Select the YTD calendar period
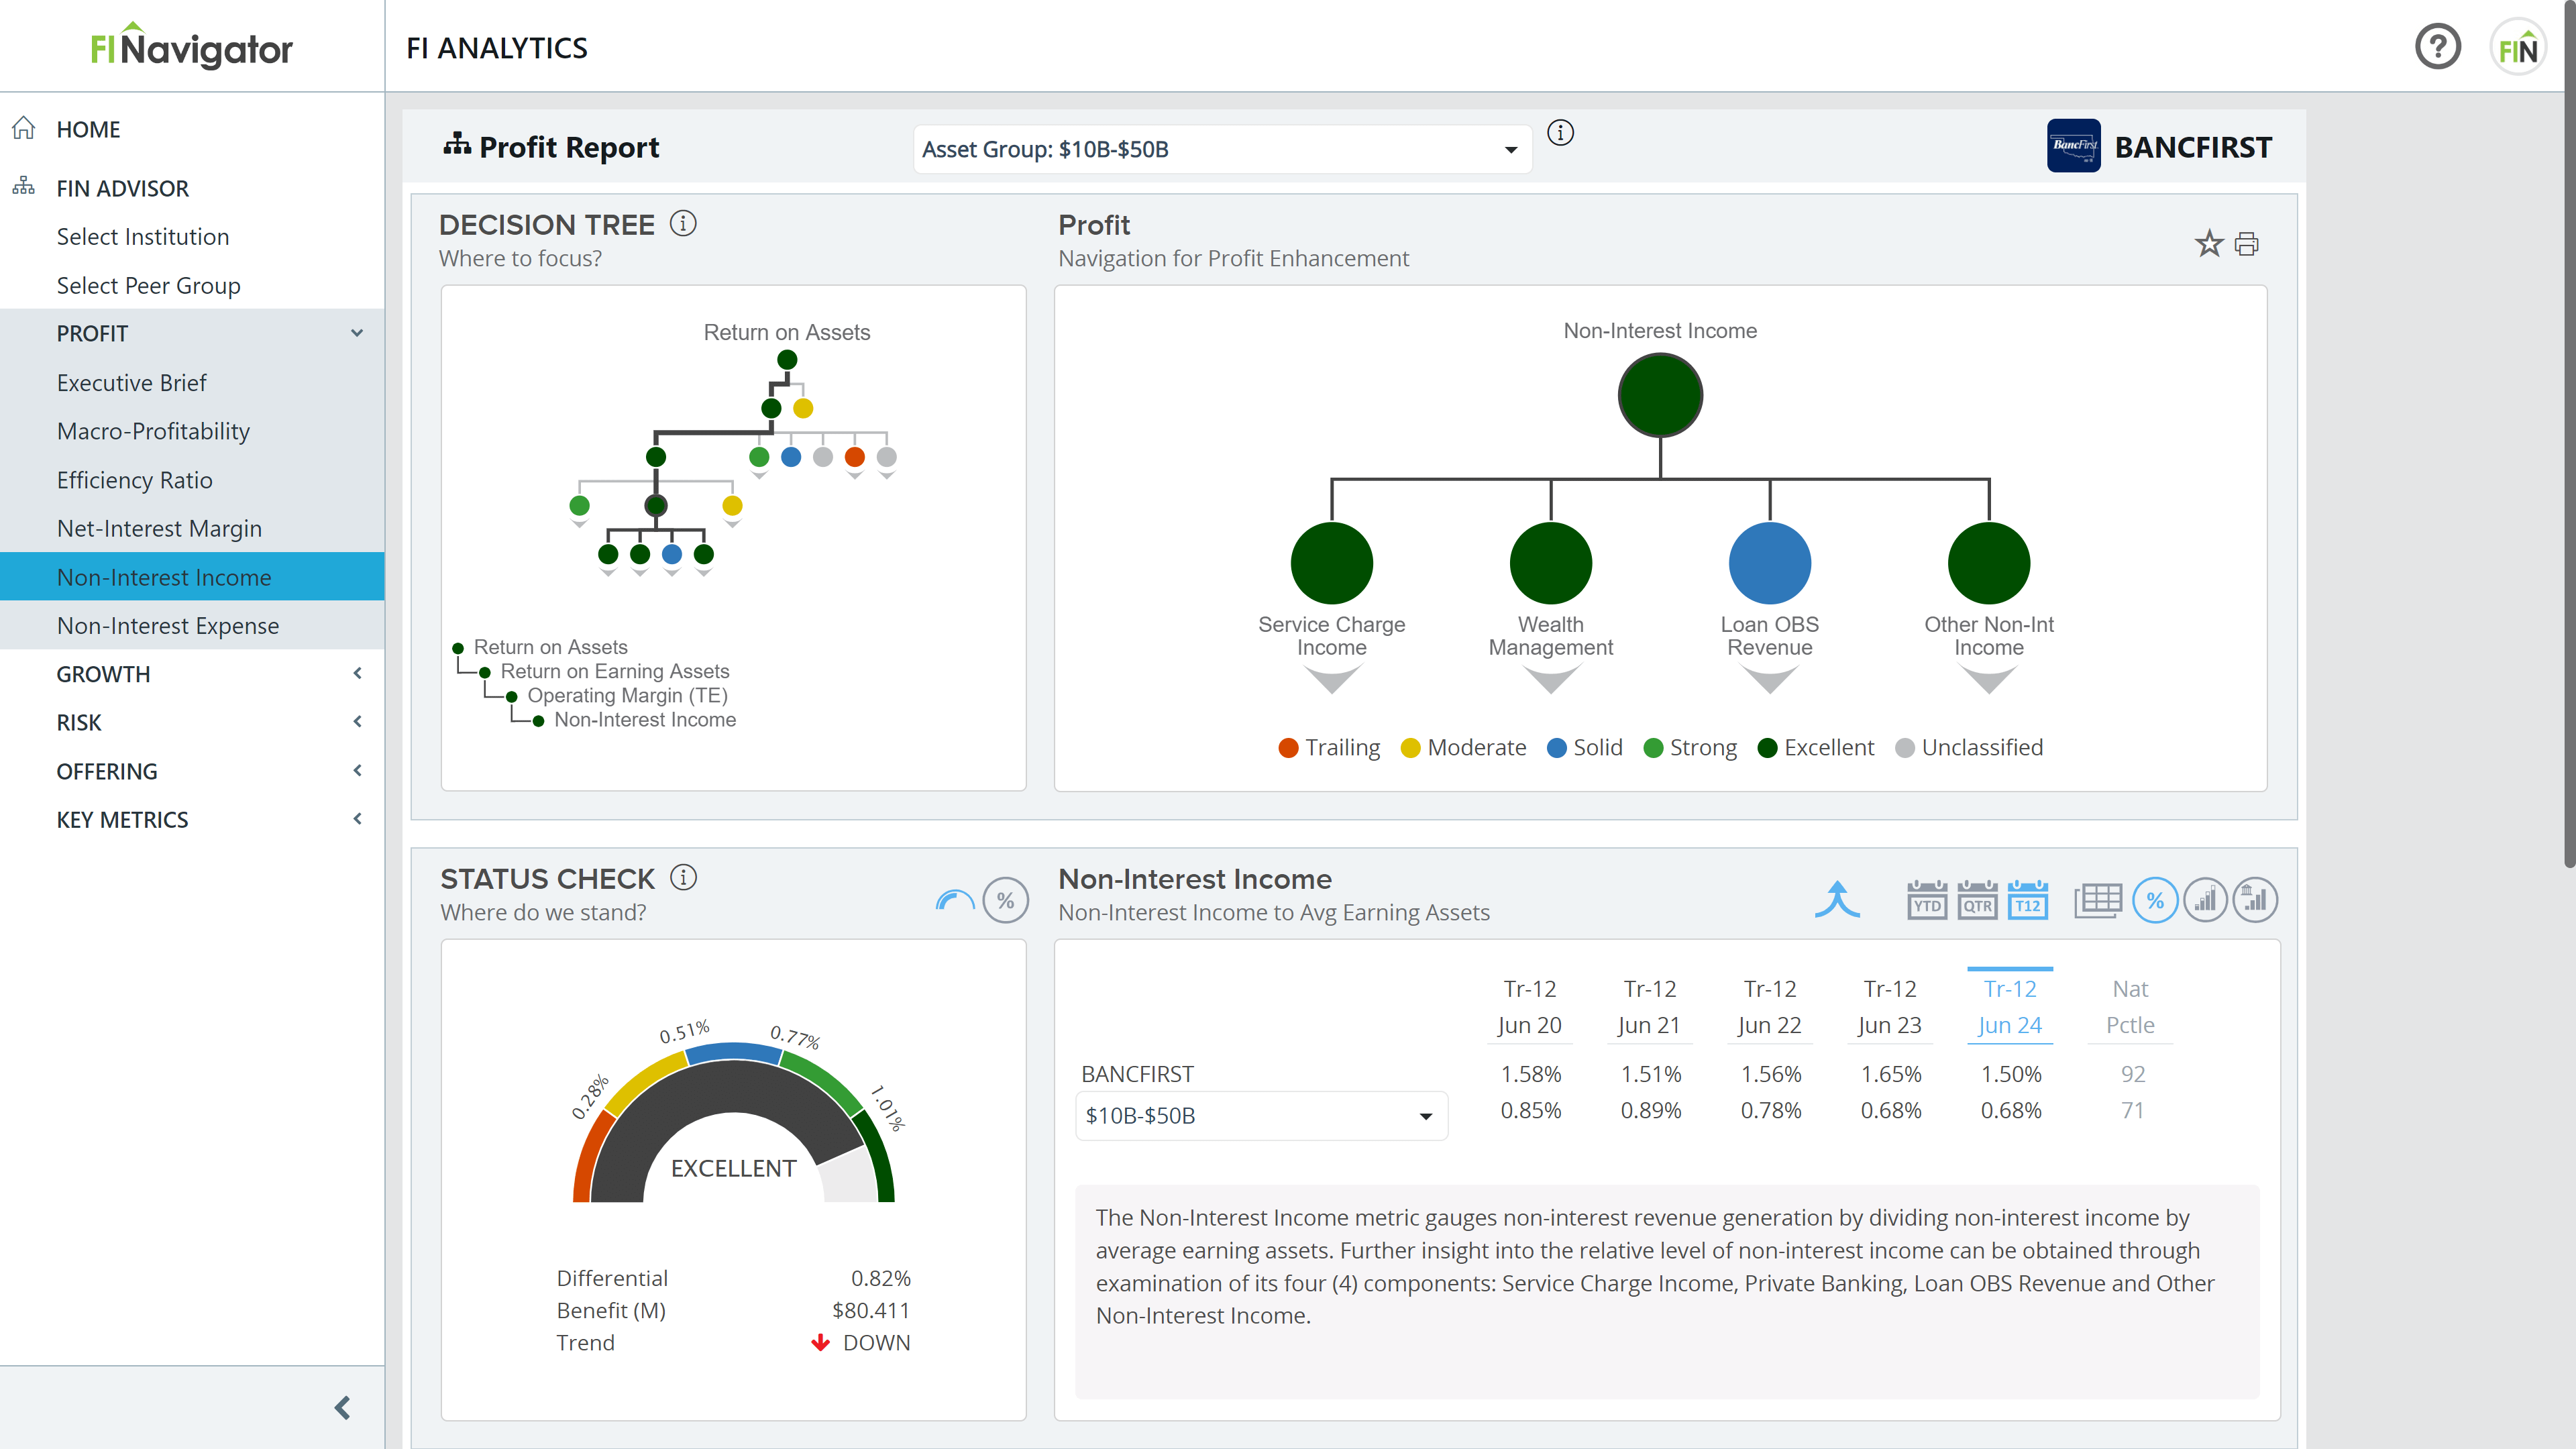Screen dimensions: 2576x1449 [x=1927, y=900]
